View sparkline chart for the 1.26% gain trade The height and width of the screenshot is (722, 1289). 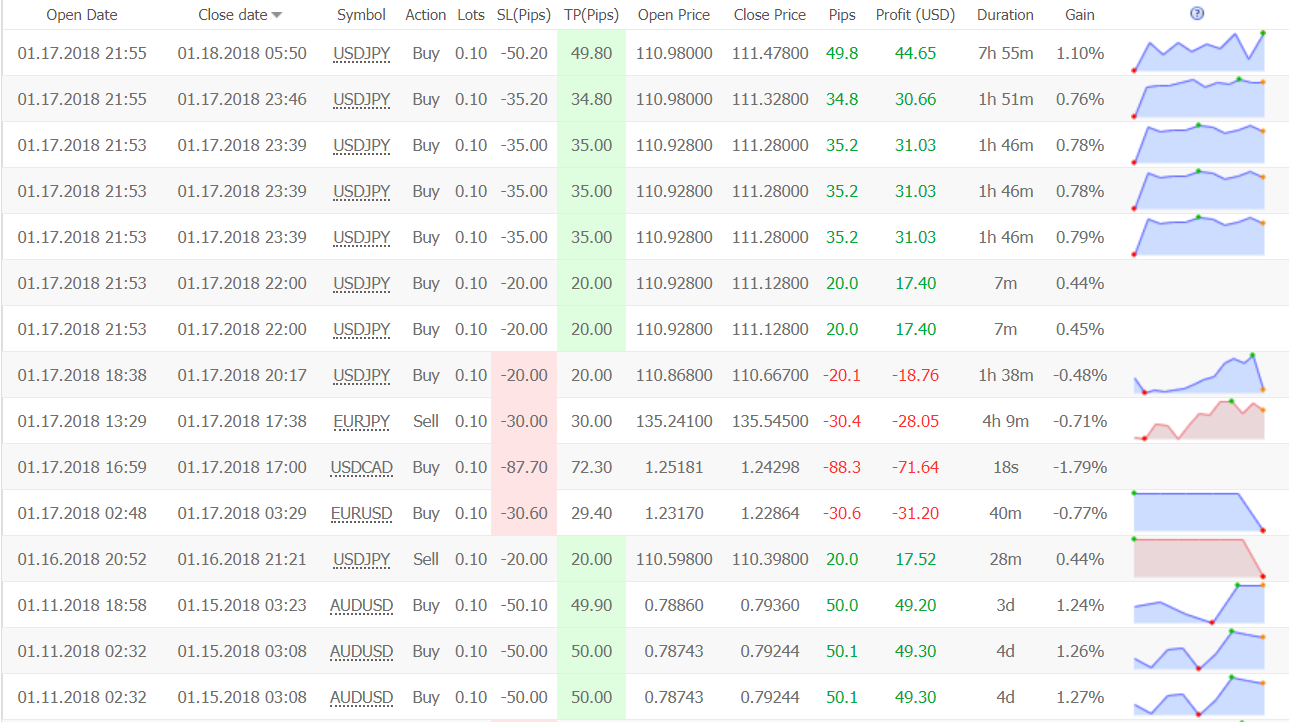1198,650
